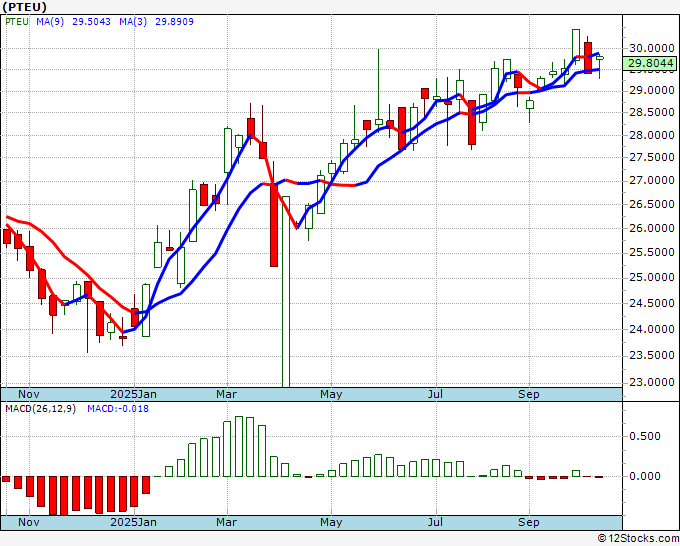Click the MA(3) legend label
This screenshot has width=680, height=546.
click(133, 22)
